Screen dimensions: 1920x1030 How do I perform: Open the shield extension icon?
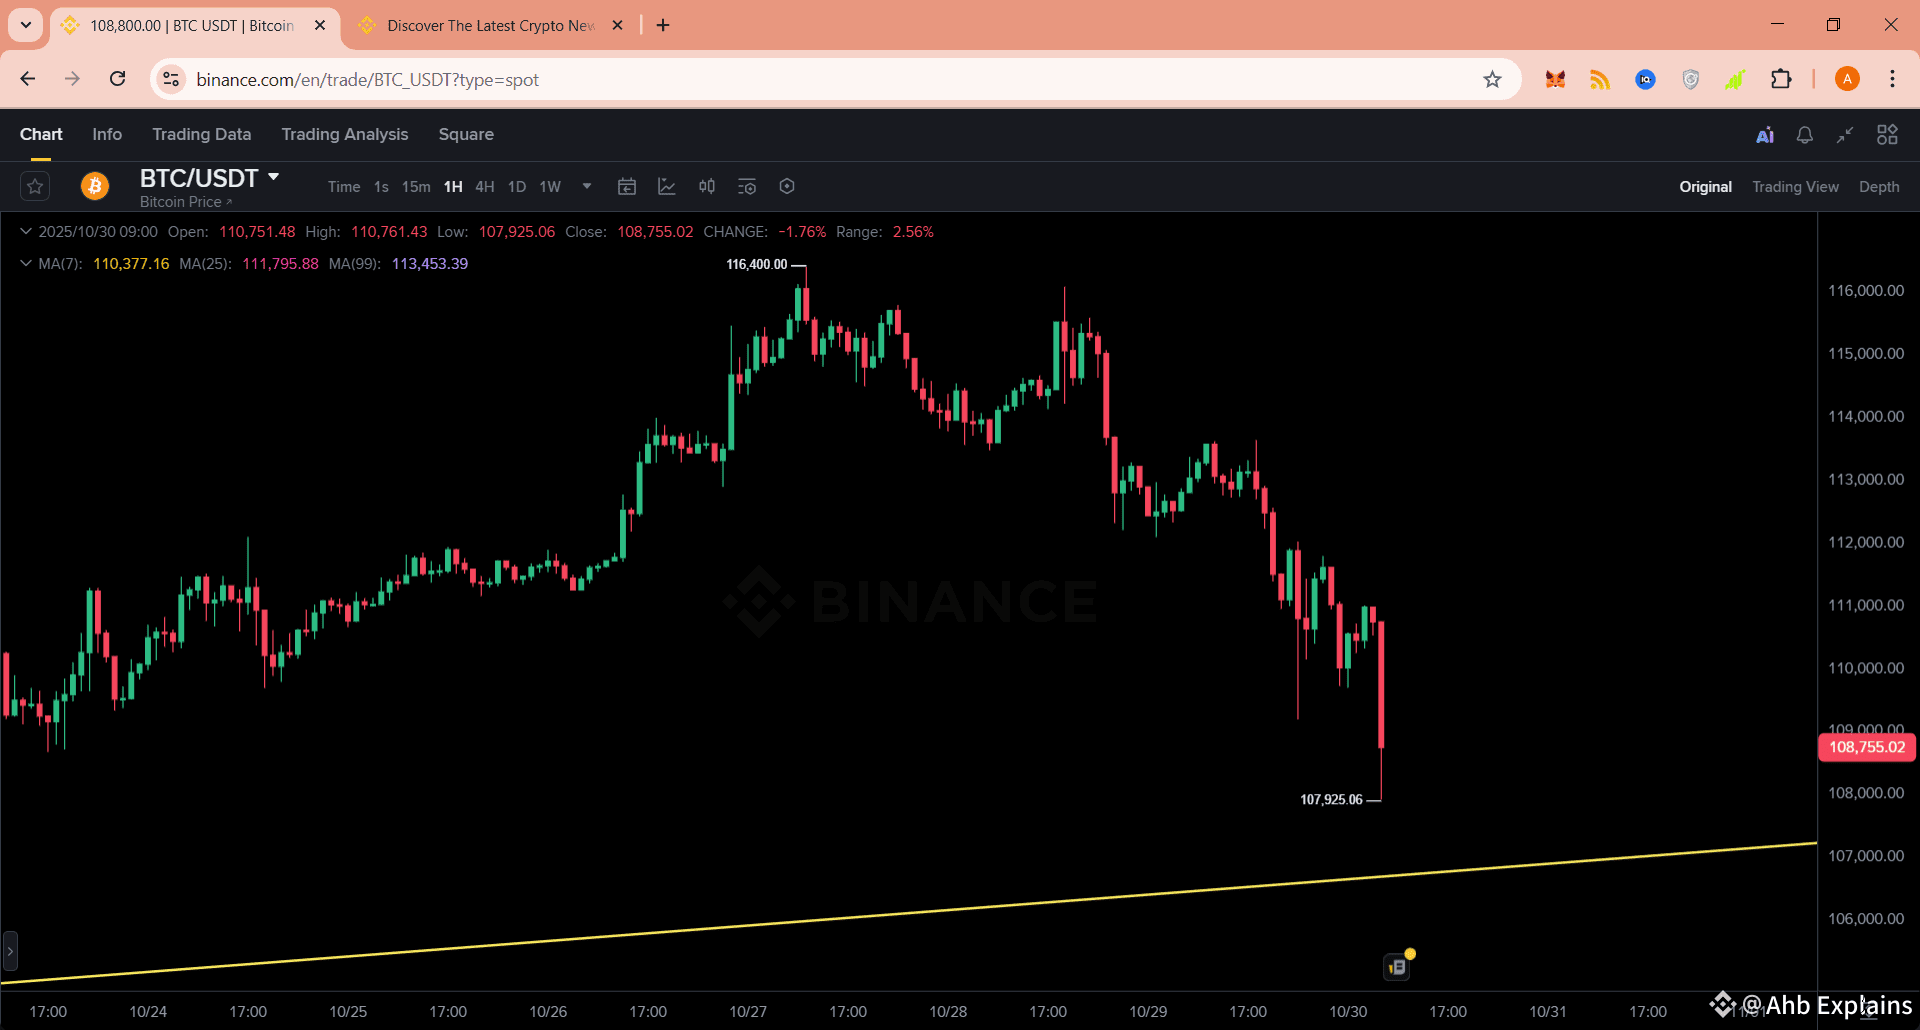(1690, 80)
